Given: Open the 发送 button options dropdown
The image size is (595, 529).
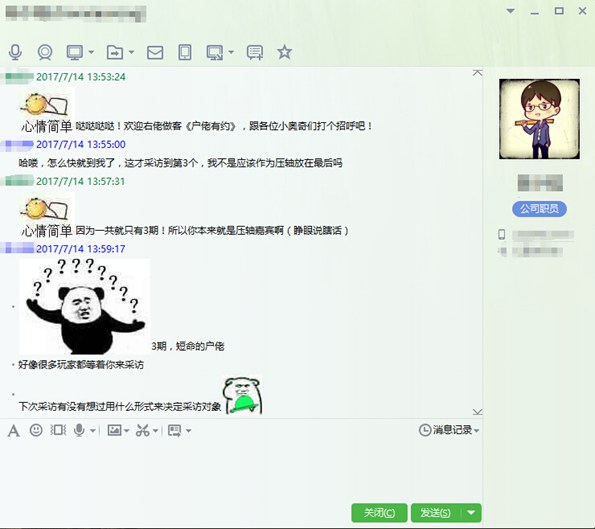Looking at the screenshot, I should pos(471,513).
